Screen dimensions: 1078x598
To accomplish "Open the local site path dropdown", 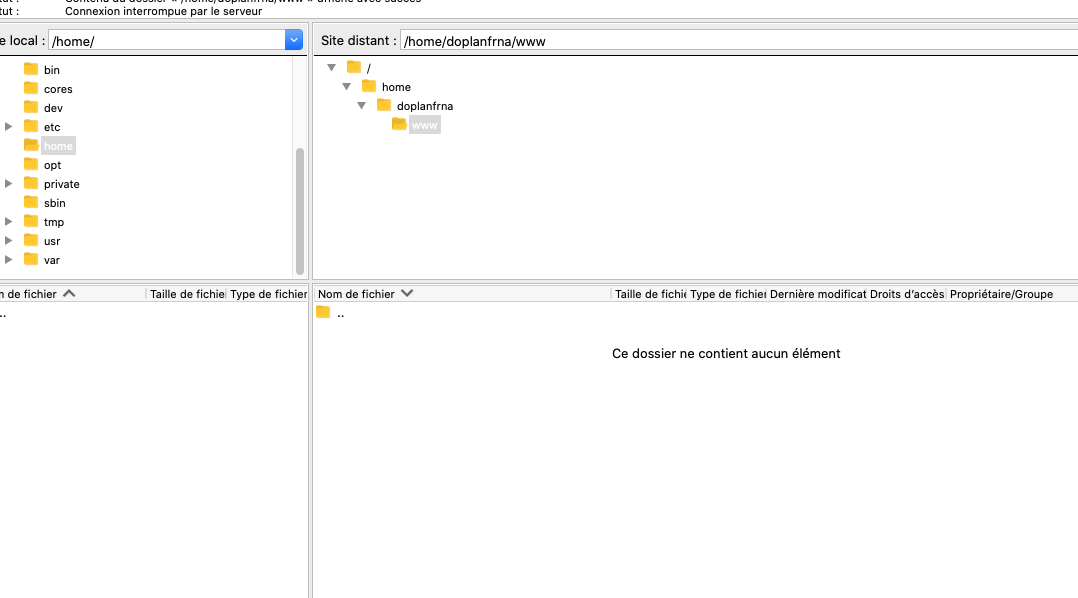I will point(294,40).
